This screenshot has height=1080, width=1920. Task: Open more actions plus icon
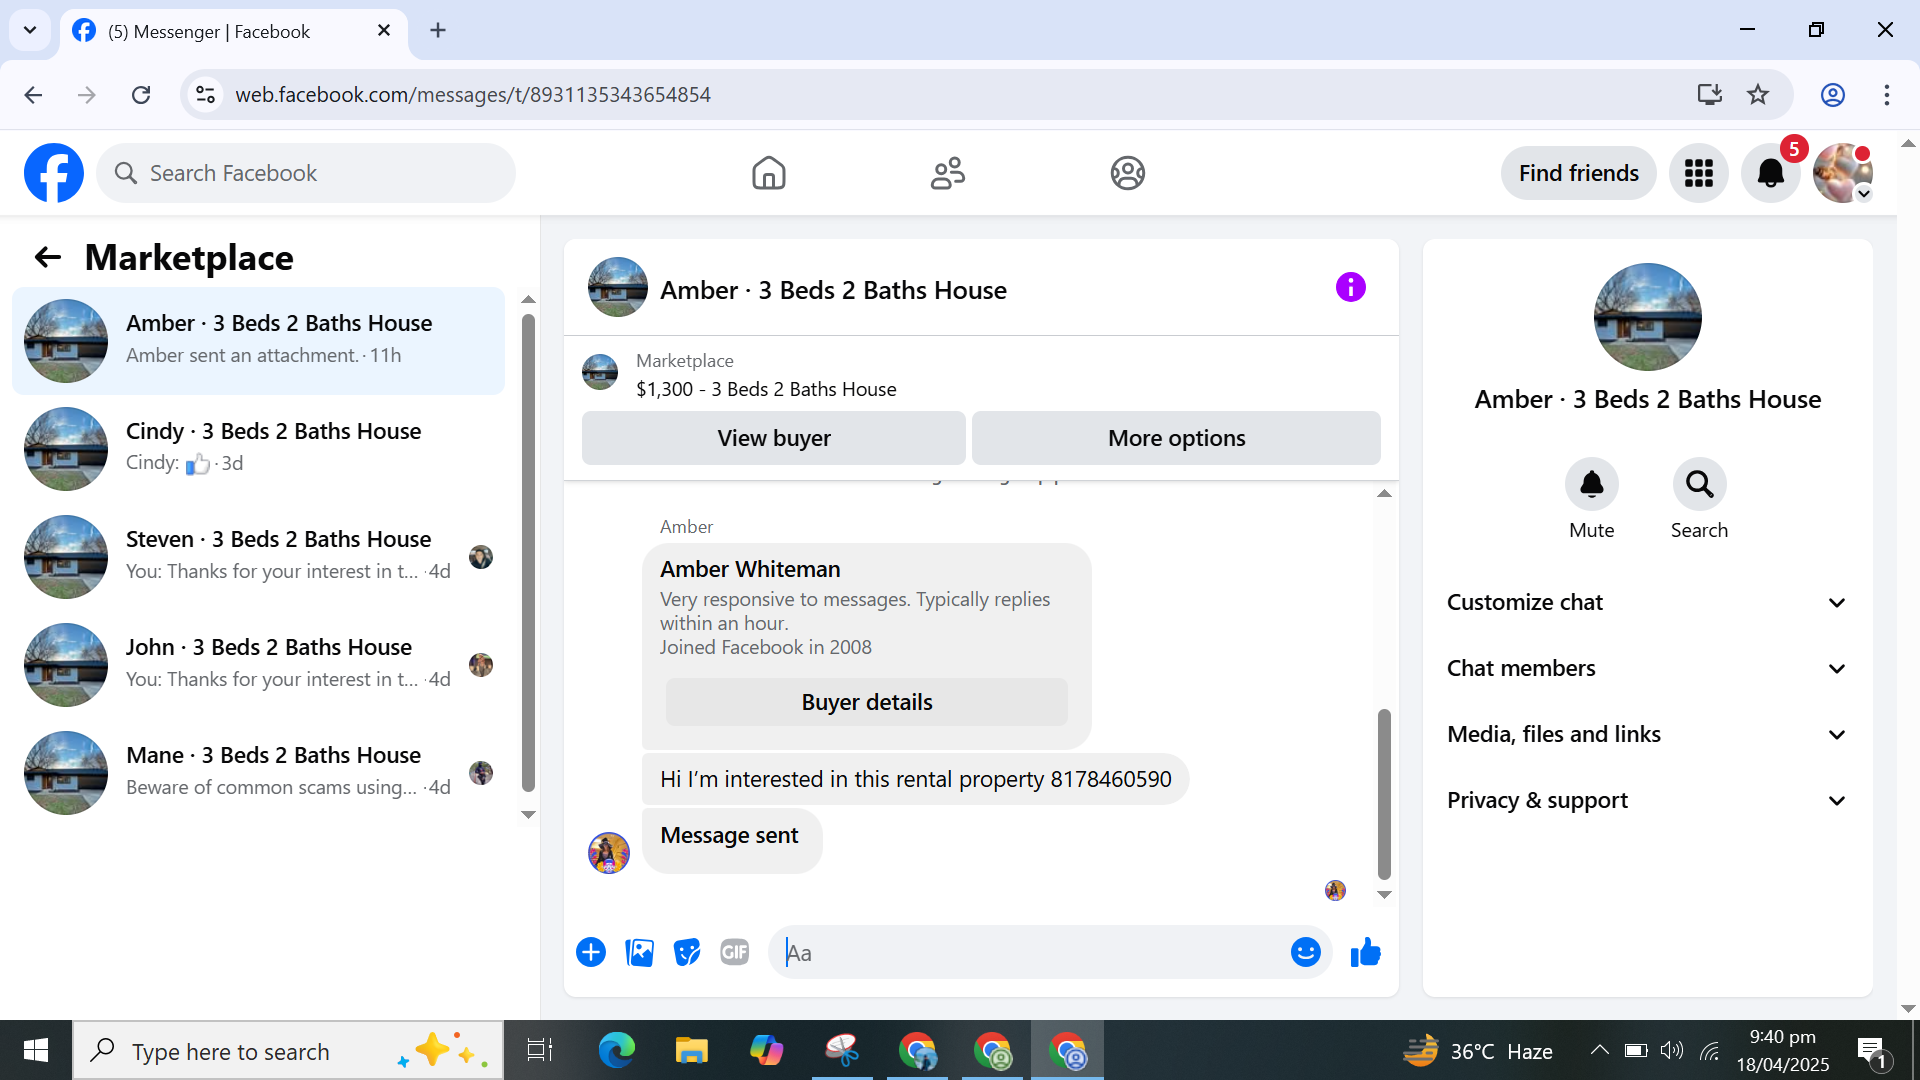coord(591,953)
